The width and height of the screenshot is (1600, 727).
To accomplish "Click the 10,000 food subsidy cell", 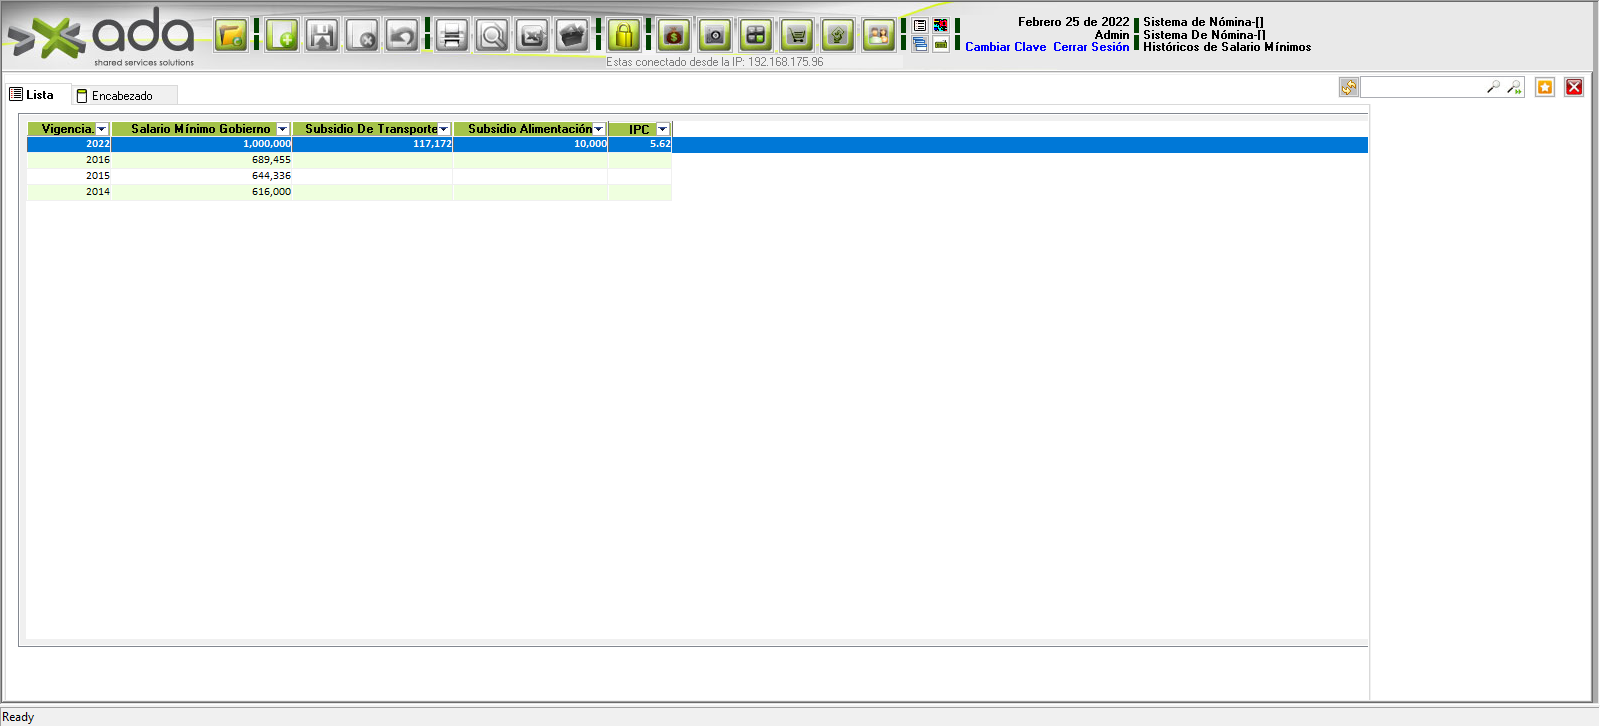I will pos(531,144).
